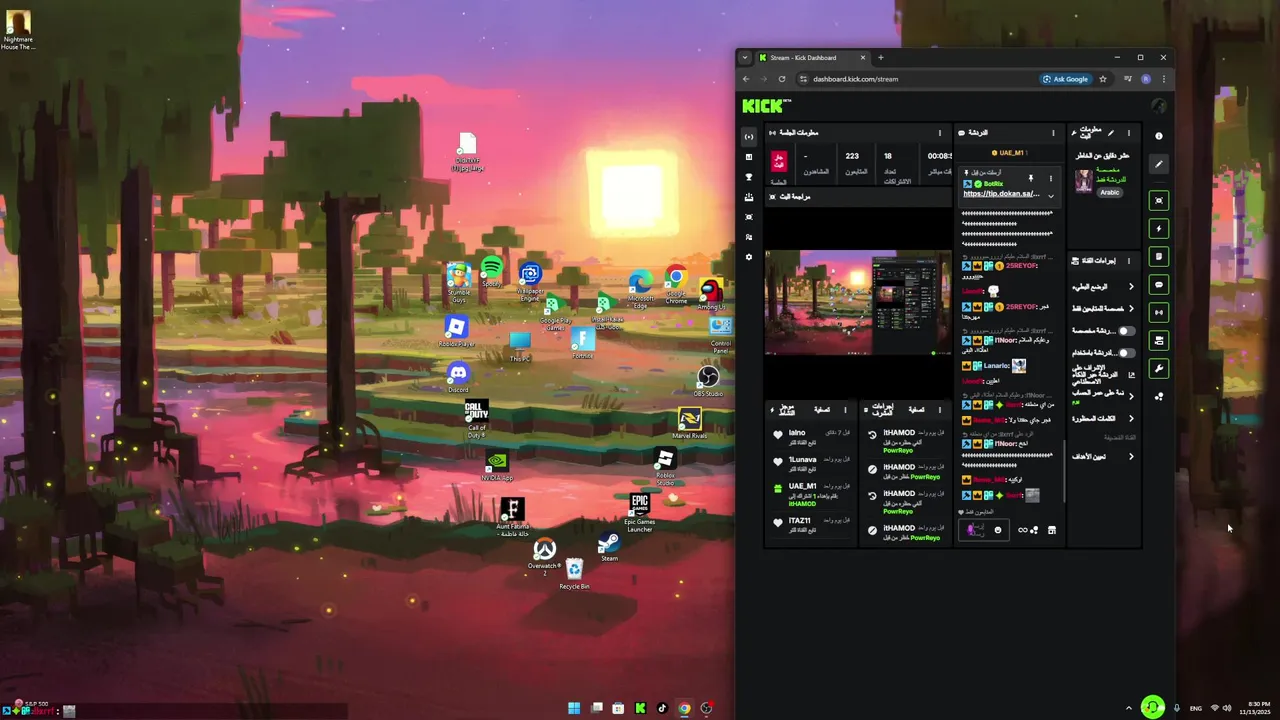Toggle second channel actions chat switch
Viewport: 1280px width, 720px height.
click(x=1127, y=353)
